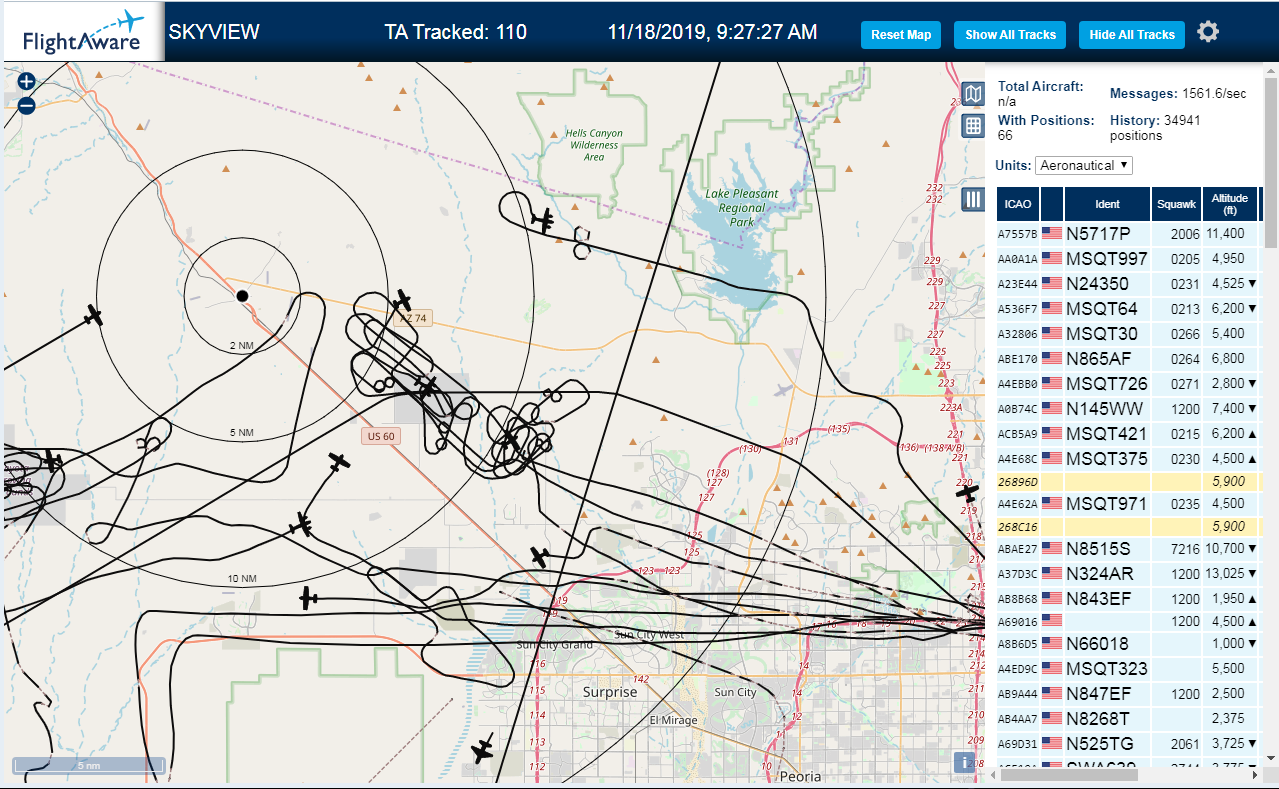Click receiver site black dot marker
Viewport: 1279px width, 789px height.
pos(242,295)
